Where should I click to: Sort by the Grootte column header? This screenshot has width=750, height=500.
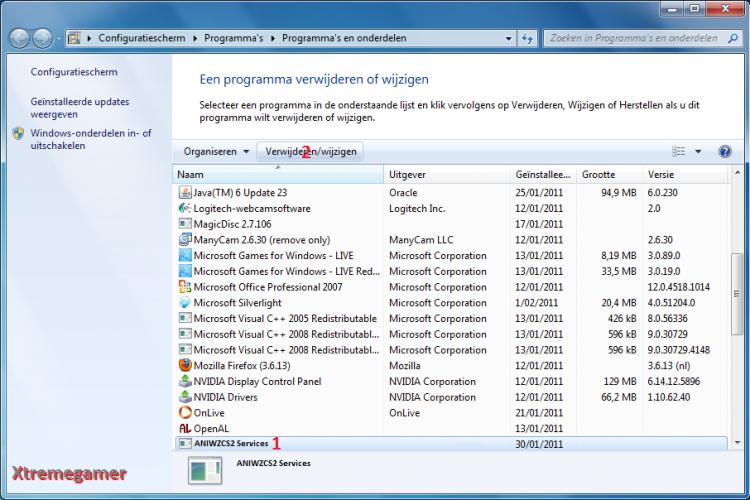609,175
